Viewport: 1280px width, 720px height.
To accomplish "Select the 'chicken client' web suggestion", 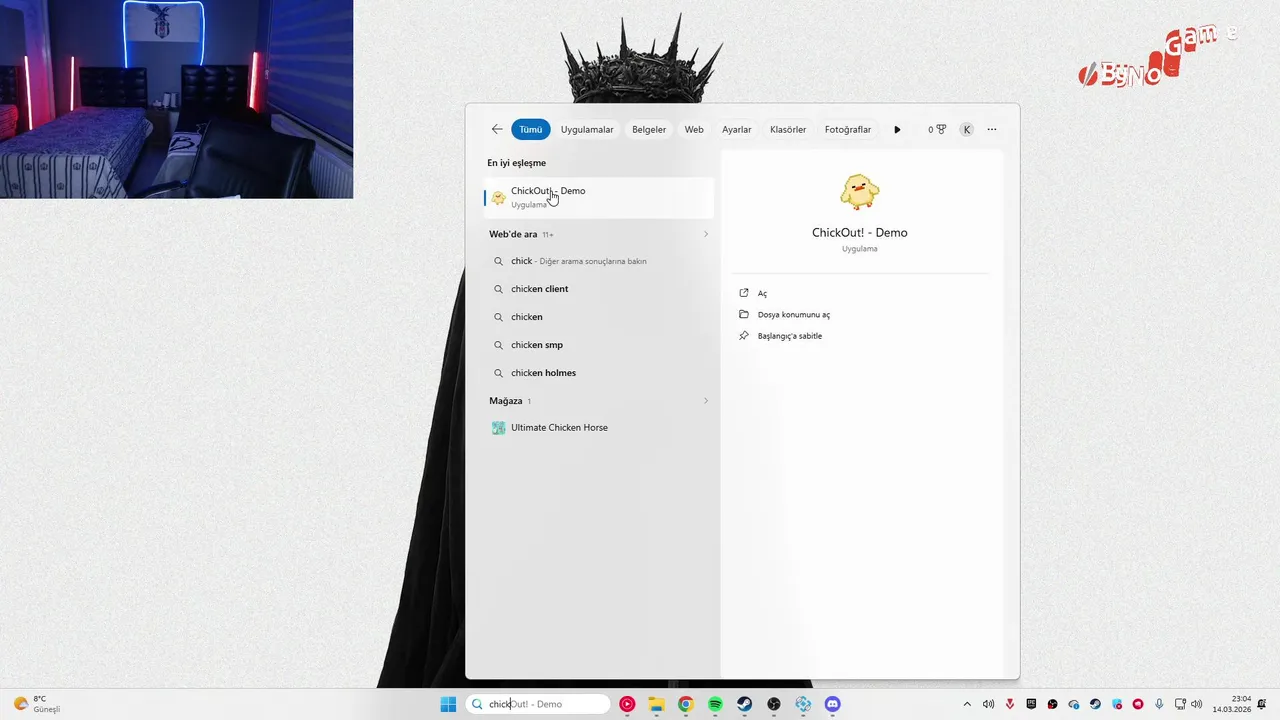I will pos(599,289).
